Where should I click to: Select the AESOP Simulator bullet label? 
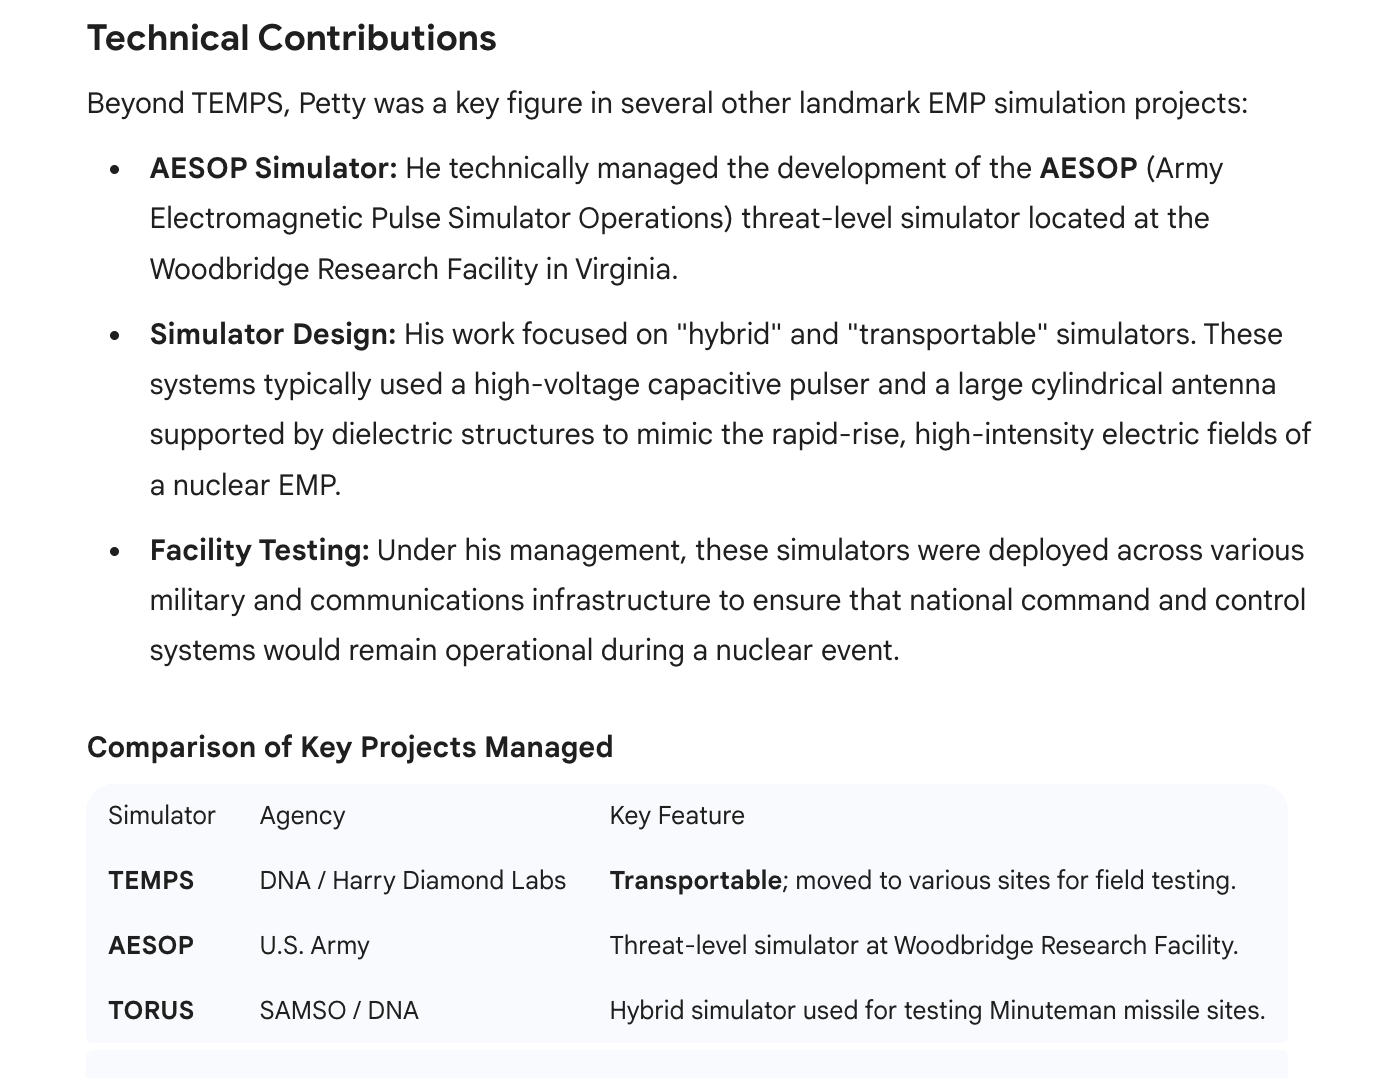pyautogui.click(x=274, y=168)
